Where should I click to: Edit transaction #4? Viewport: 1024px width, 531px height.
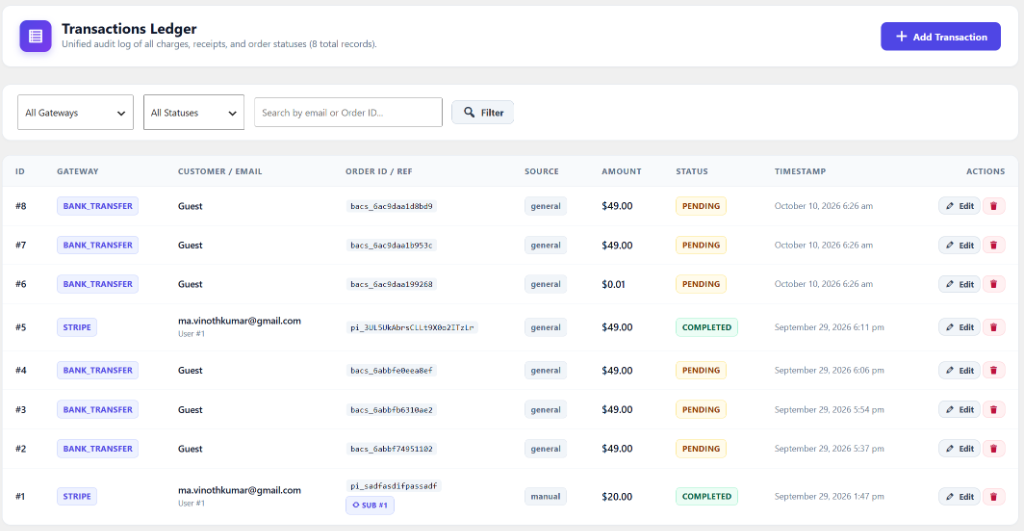point(959,370)
